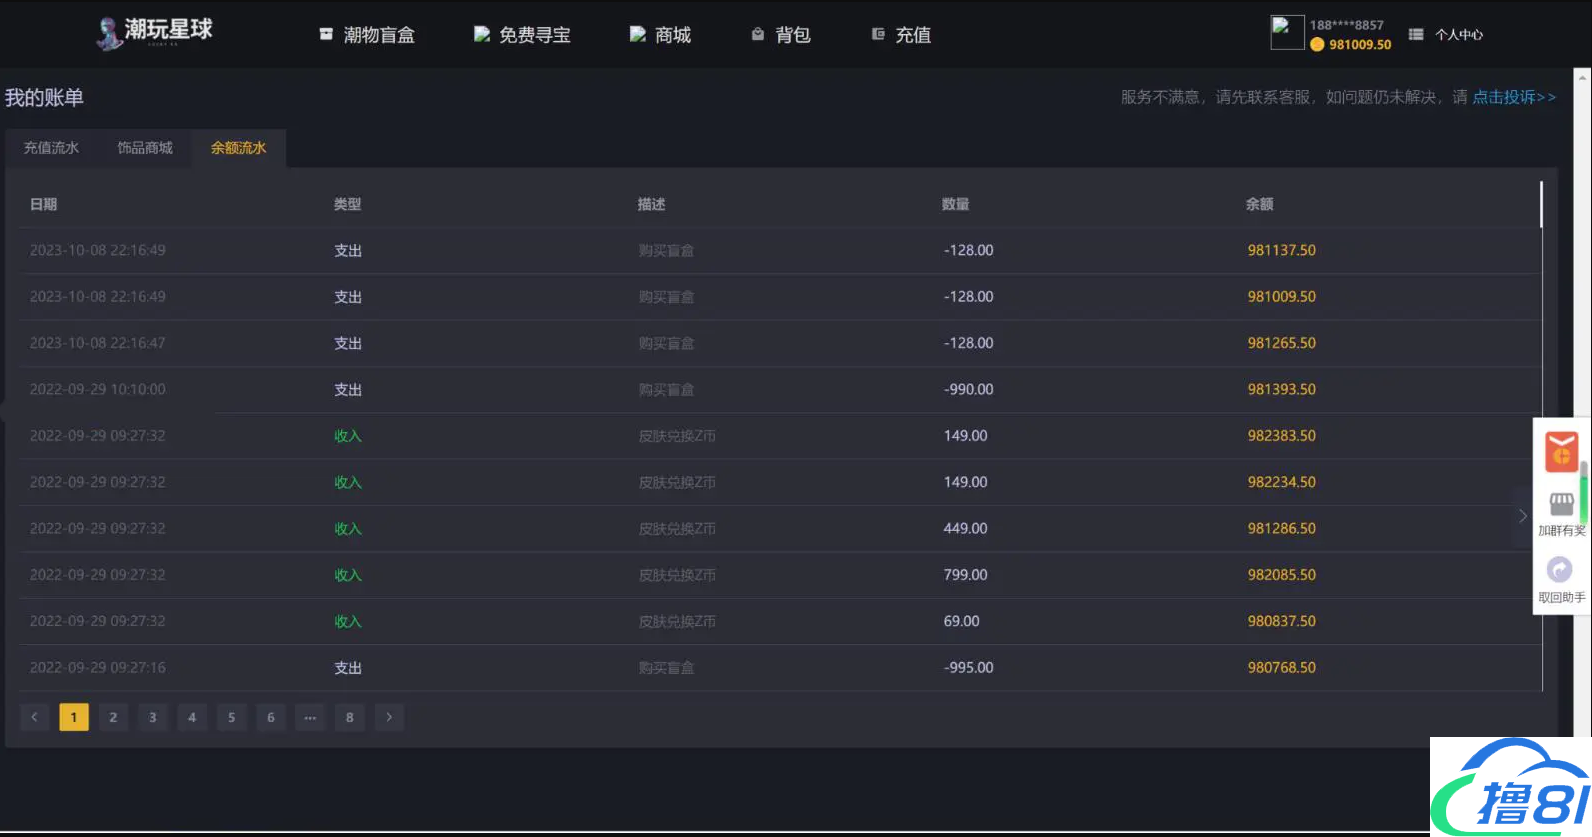The height and width of the screenshot is (837, 1592).
Task: Click the 加群有奖 shop icon
Action: [1561, 504]
